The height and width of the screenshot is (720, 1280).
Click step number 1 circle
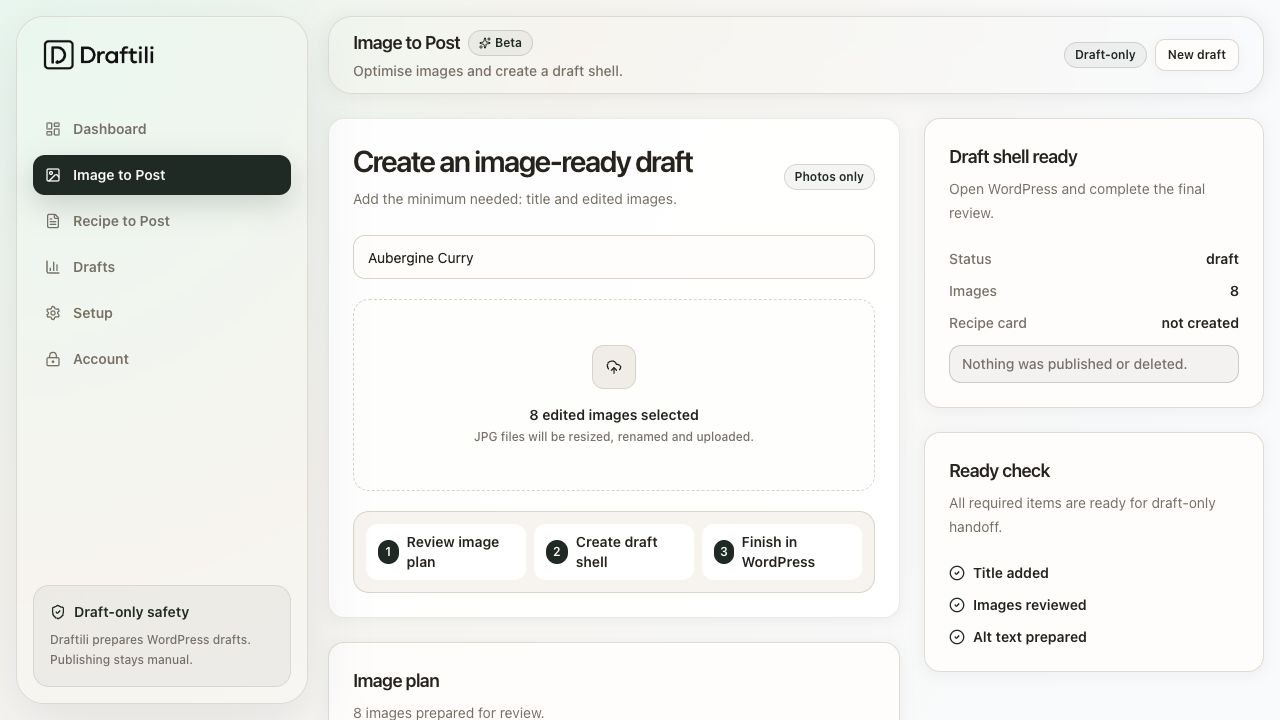[388, 552]
